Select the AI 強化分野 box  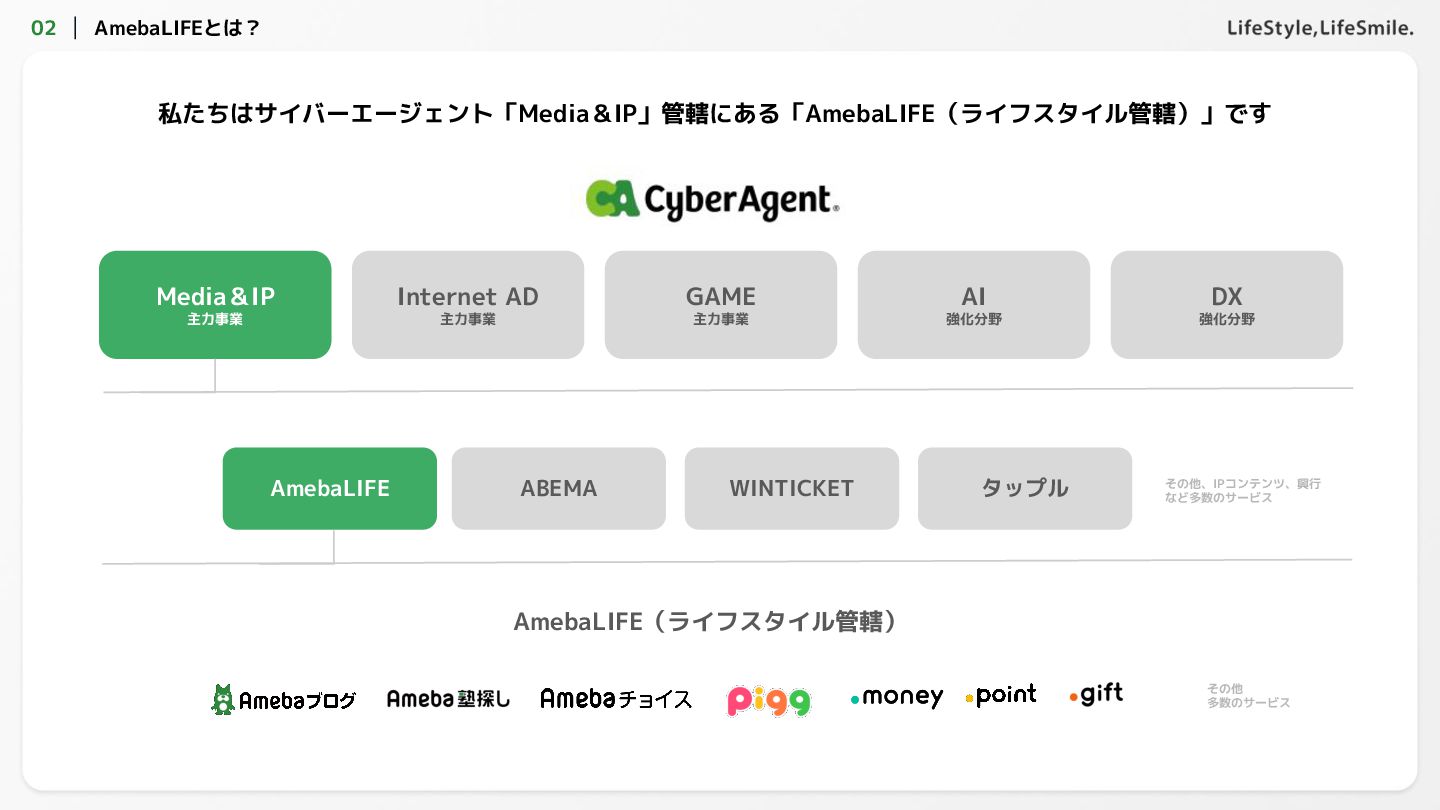coord(974,305)
